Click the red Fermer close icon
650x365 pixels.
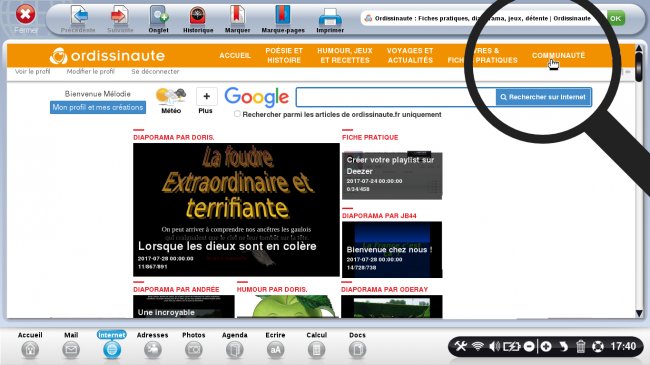click(25, 14)
